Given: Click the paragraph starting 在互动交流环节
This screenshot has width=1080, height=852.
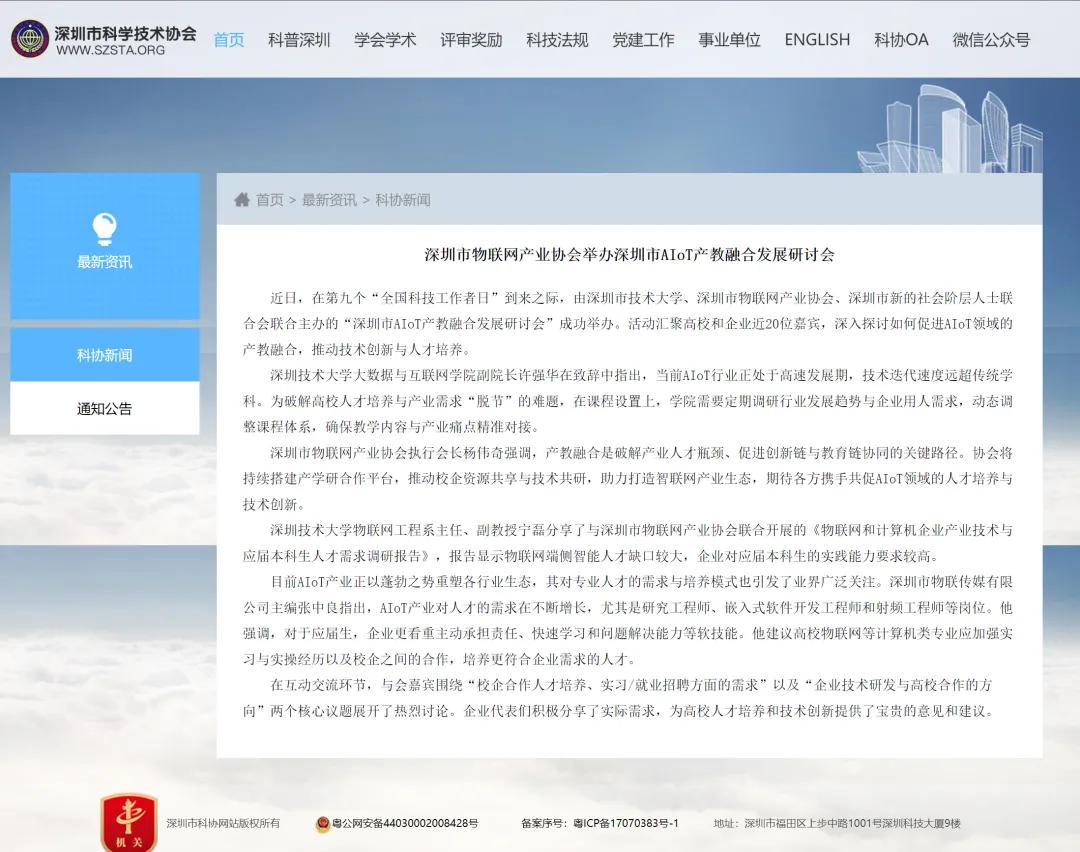Looking at the screenshot, I should tap(622, 698).
